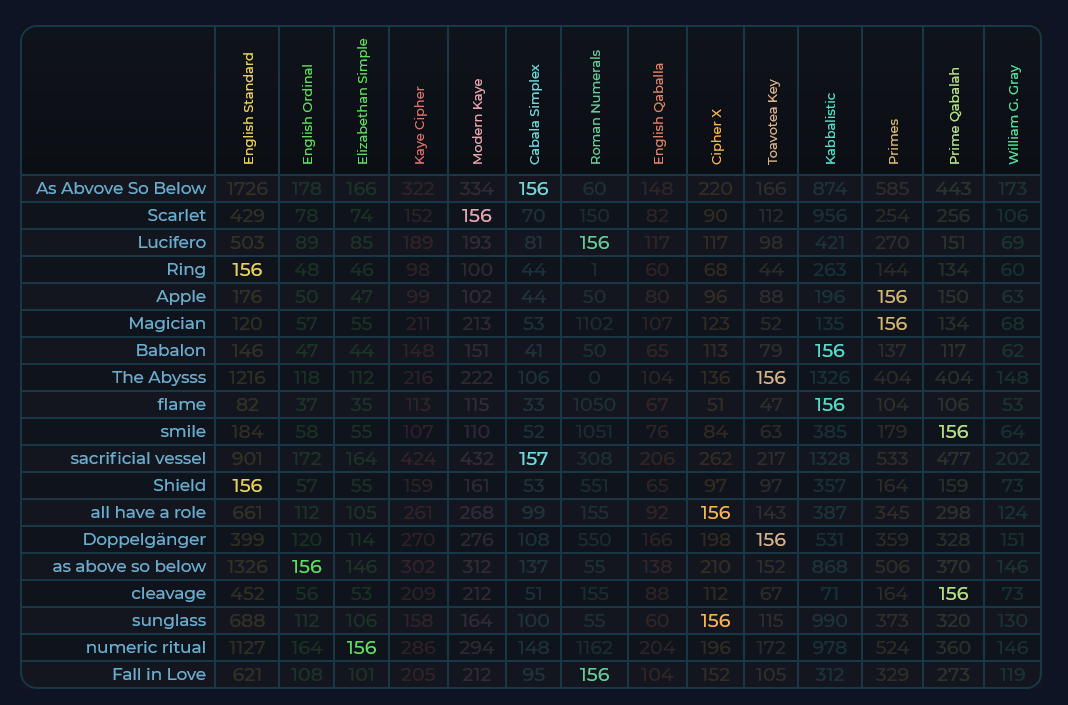The height and width of the screenshot is (705, 1068).
Task: Select the 1726 value in English Standard column
Action: click(x=247, y=188)
